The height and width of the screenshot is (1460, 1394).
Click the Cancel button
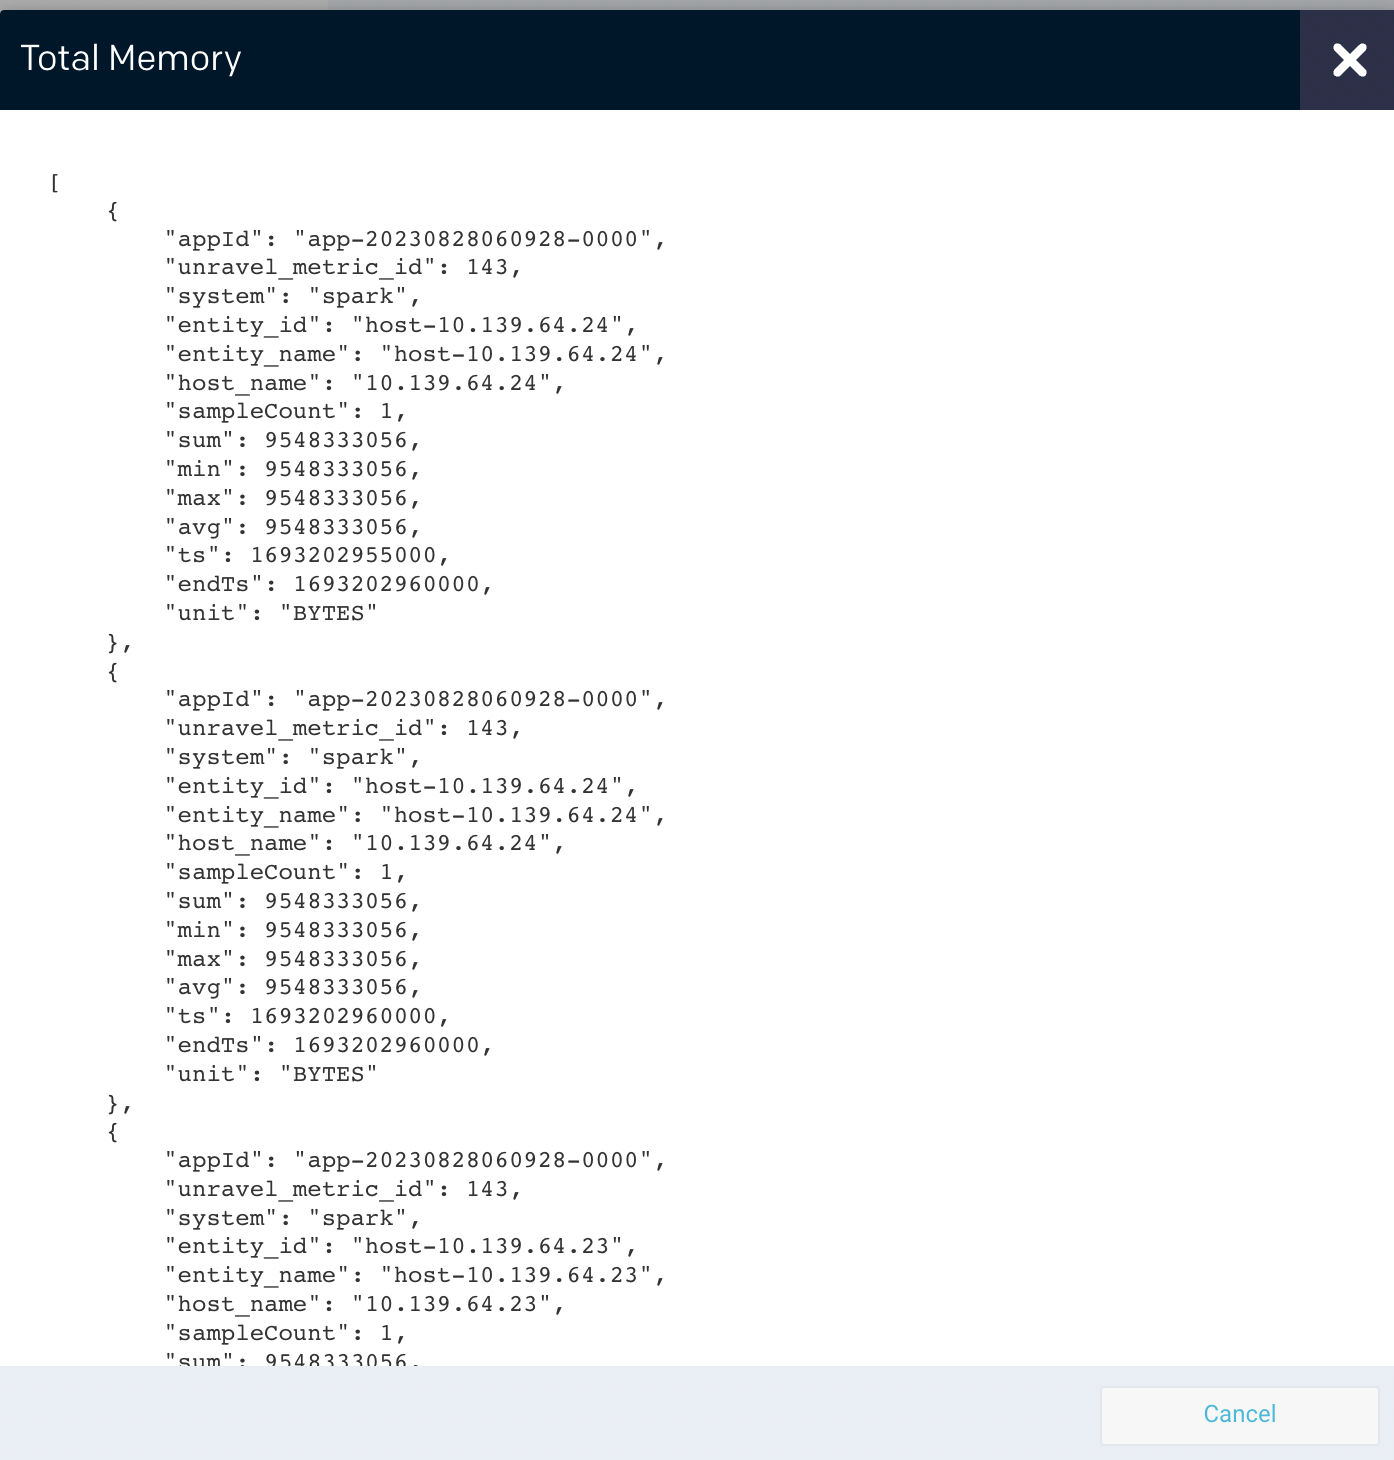point(1239,1414)
